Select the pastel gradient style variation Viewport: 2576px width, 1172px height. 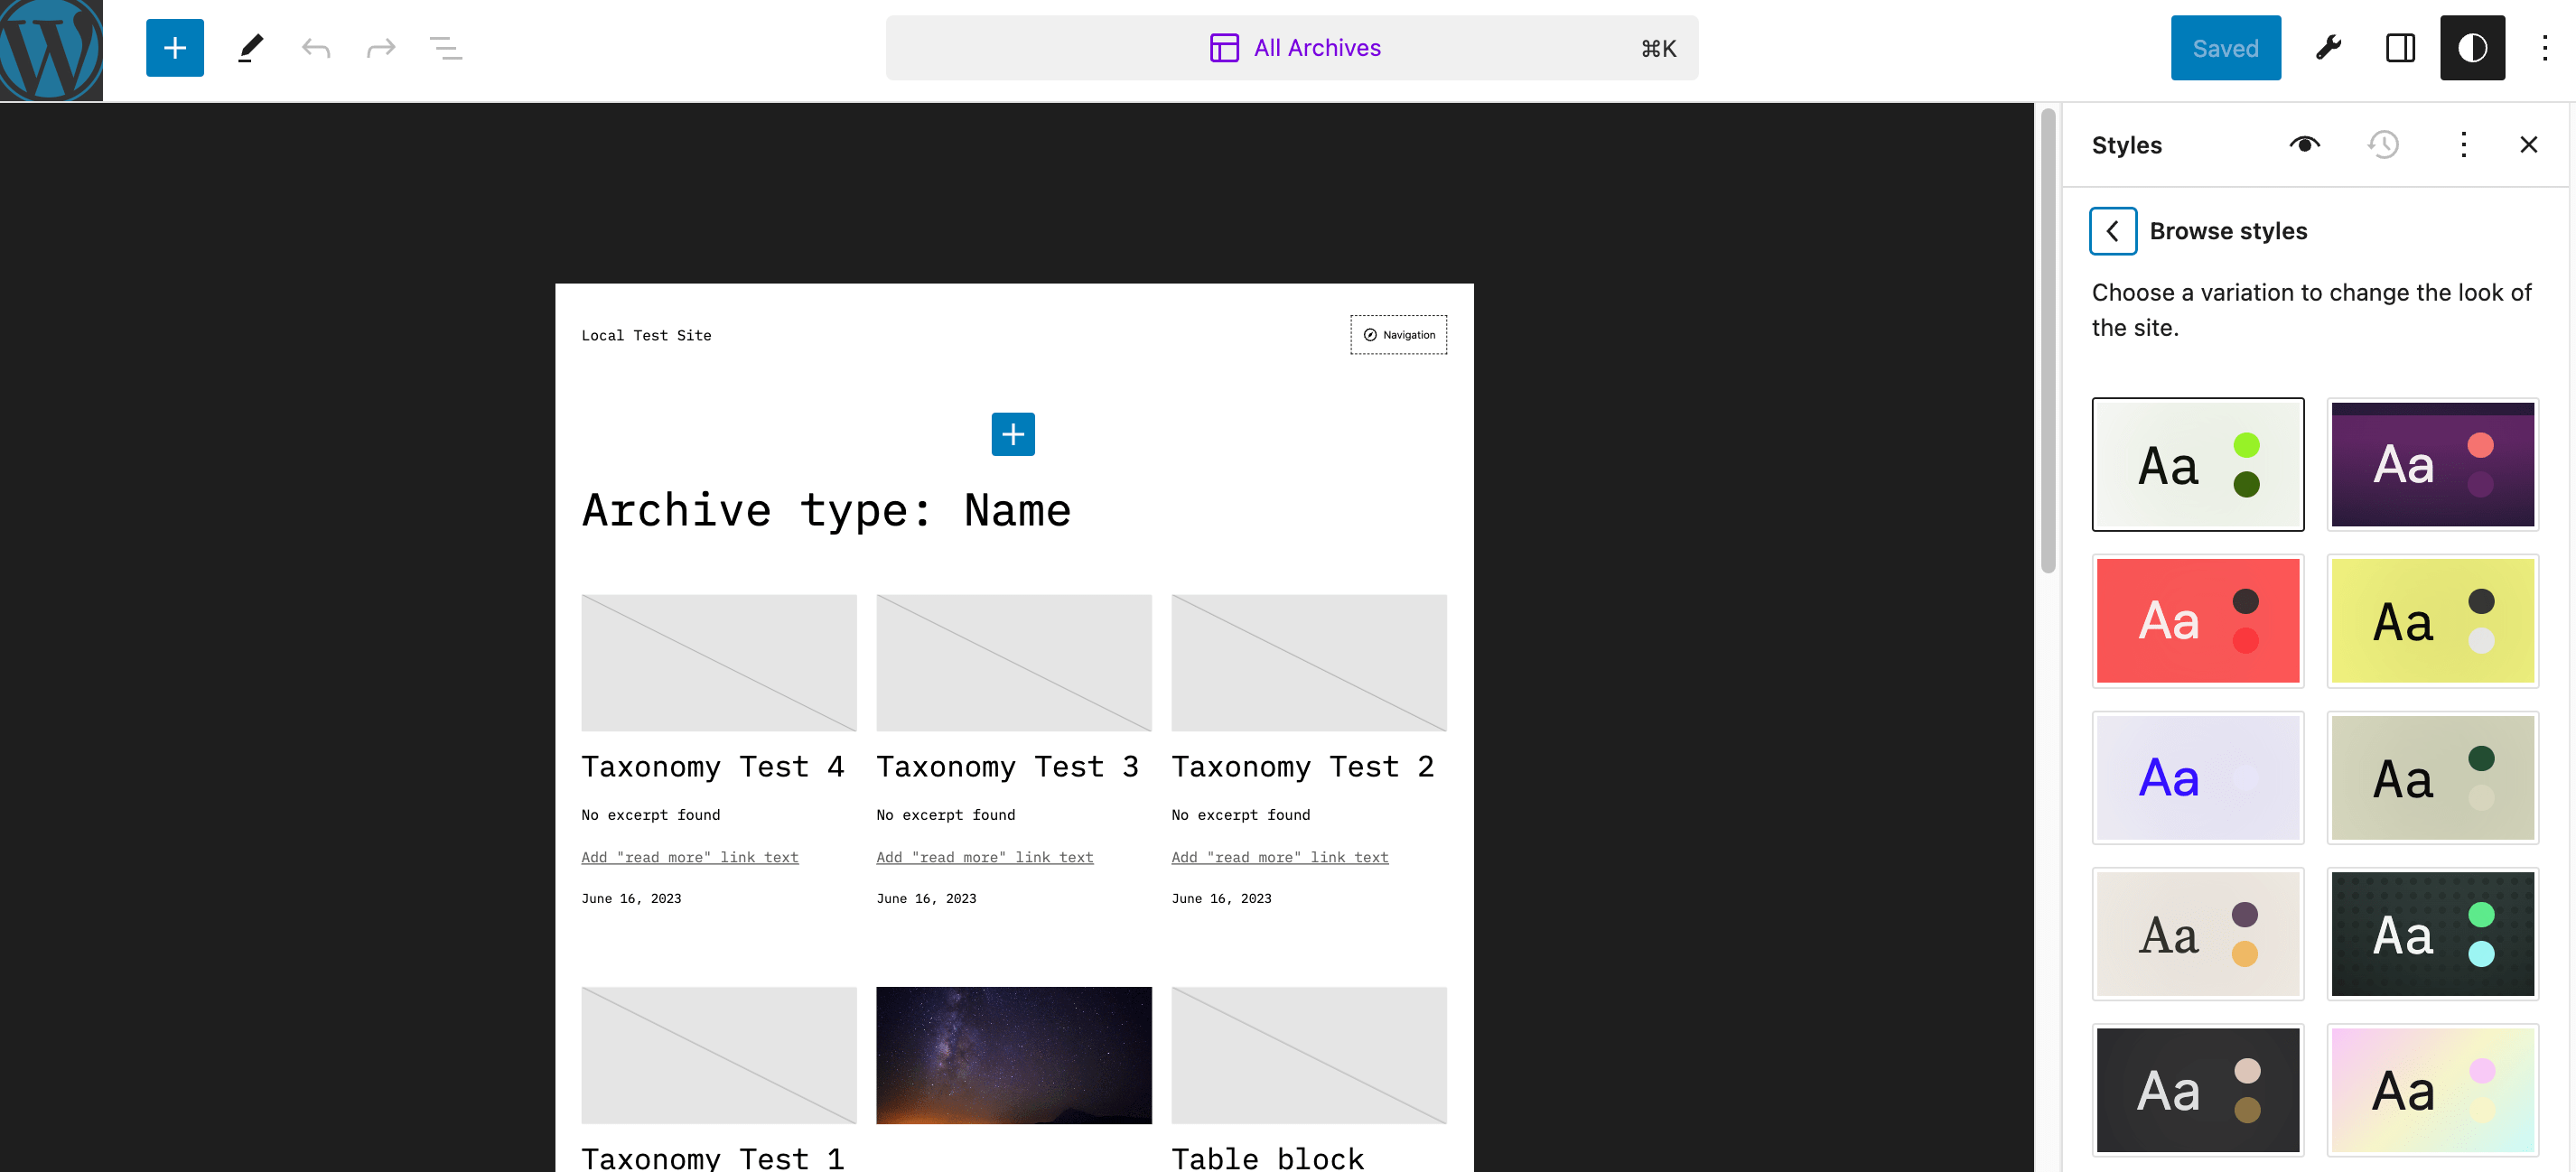(2432, 1090)
